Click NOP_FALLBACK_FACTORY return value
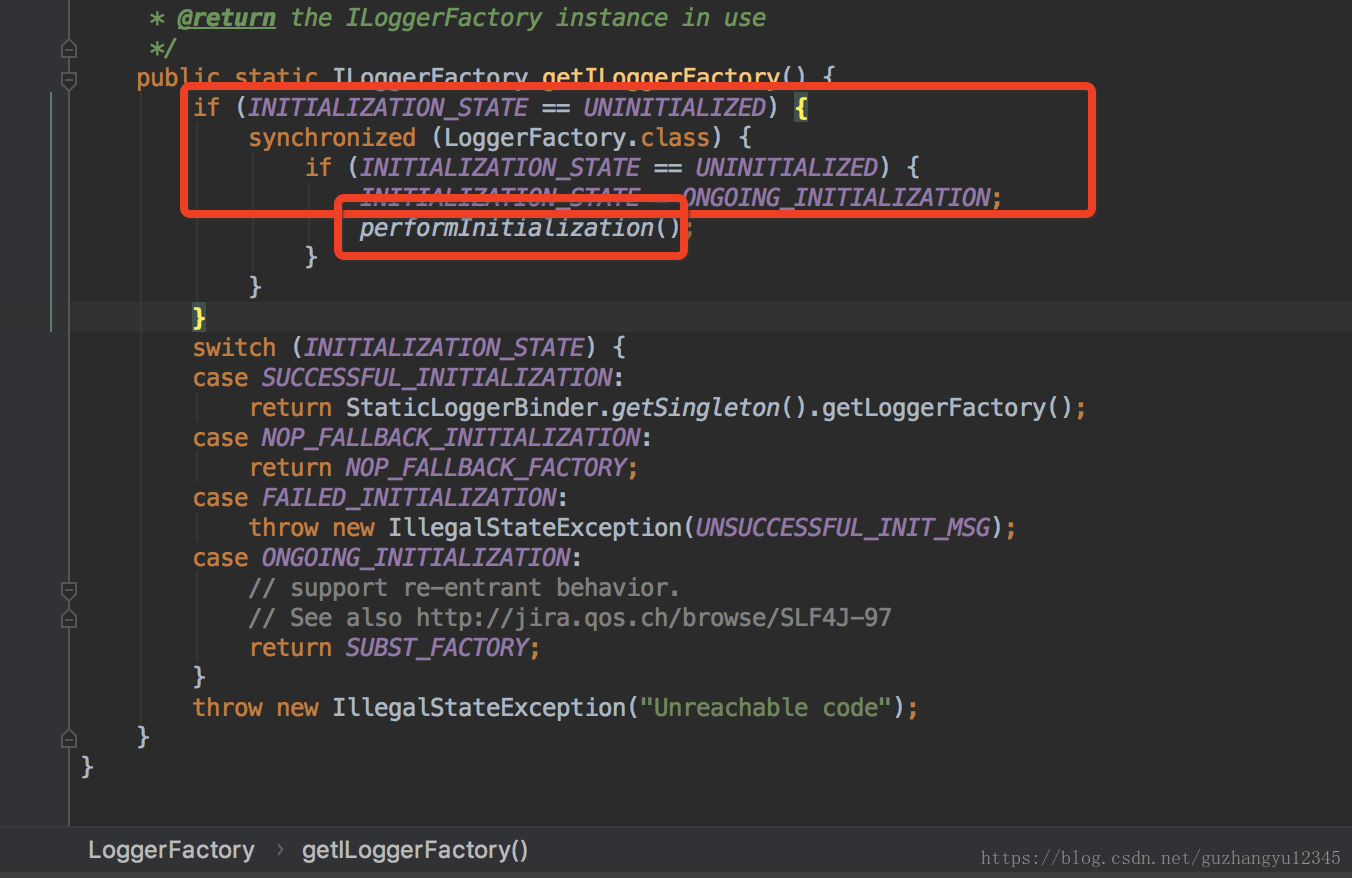 (486, 468)
